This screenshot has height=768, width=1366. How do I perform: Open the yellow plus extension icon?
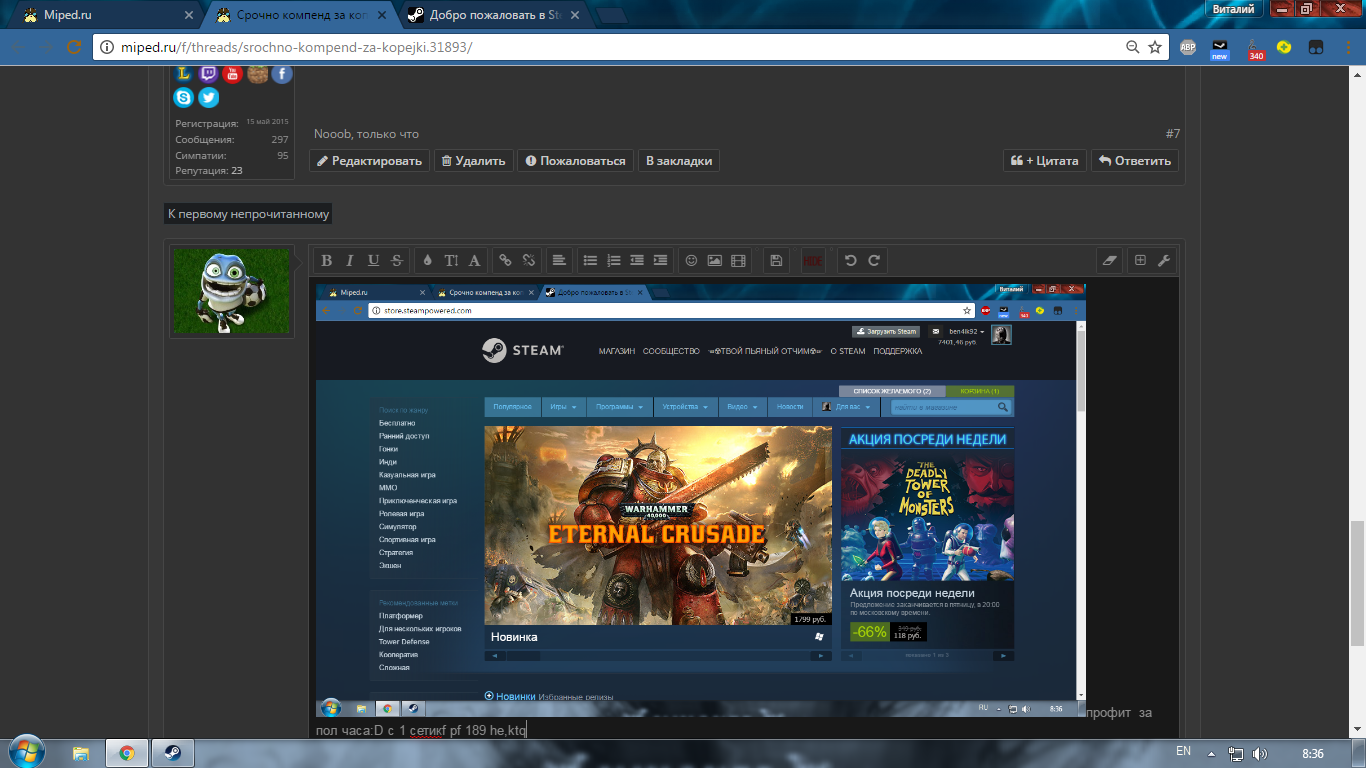click(1284, 47)
